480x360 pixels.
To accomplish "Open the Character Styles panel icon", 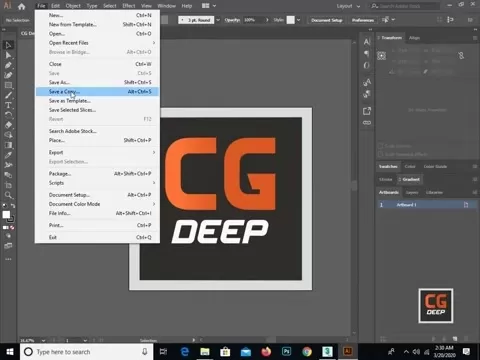I will [367, 82].
